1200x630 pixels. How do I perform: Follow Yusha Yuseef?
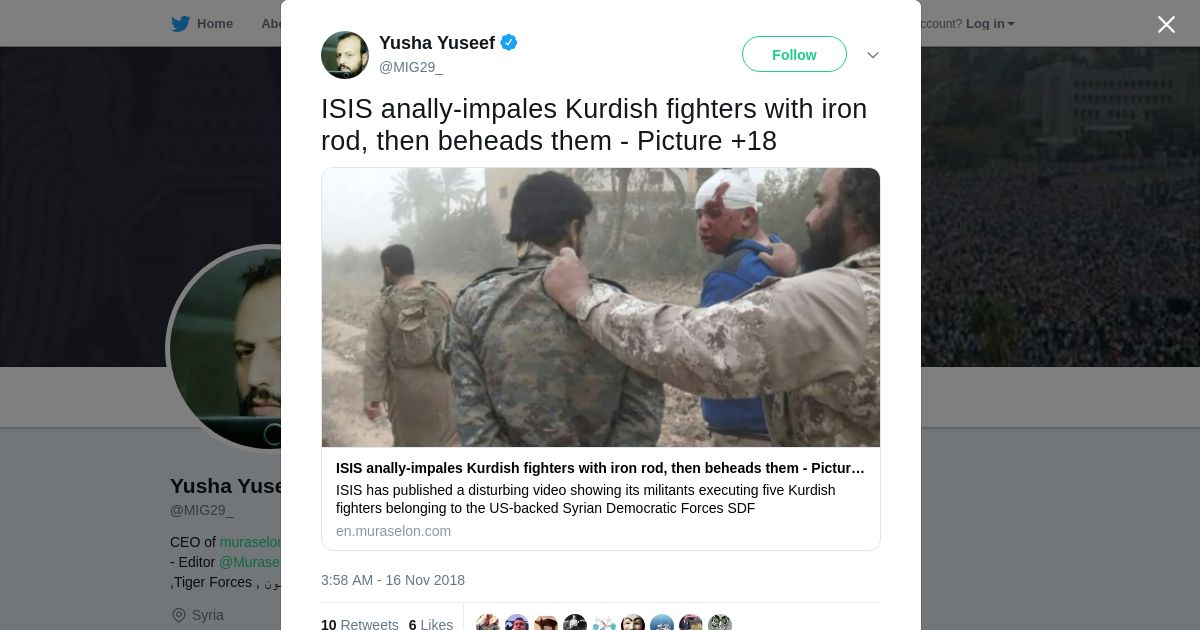[794, 55]
